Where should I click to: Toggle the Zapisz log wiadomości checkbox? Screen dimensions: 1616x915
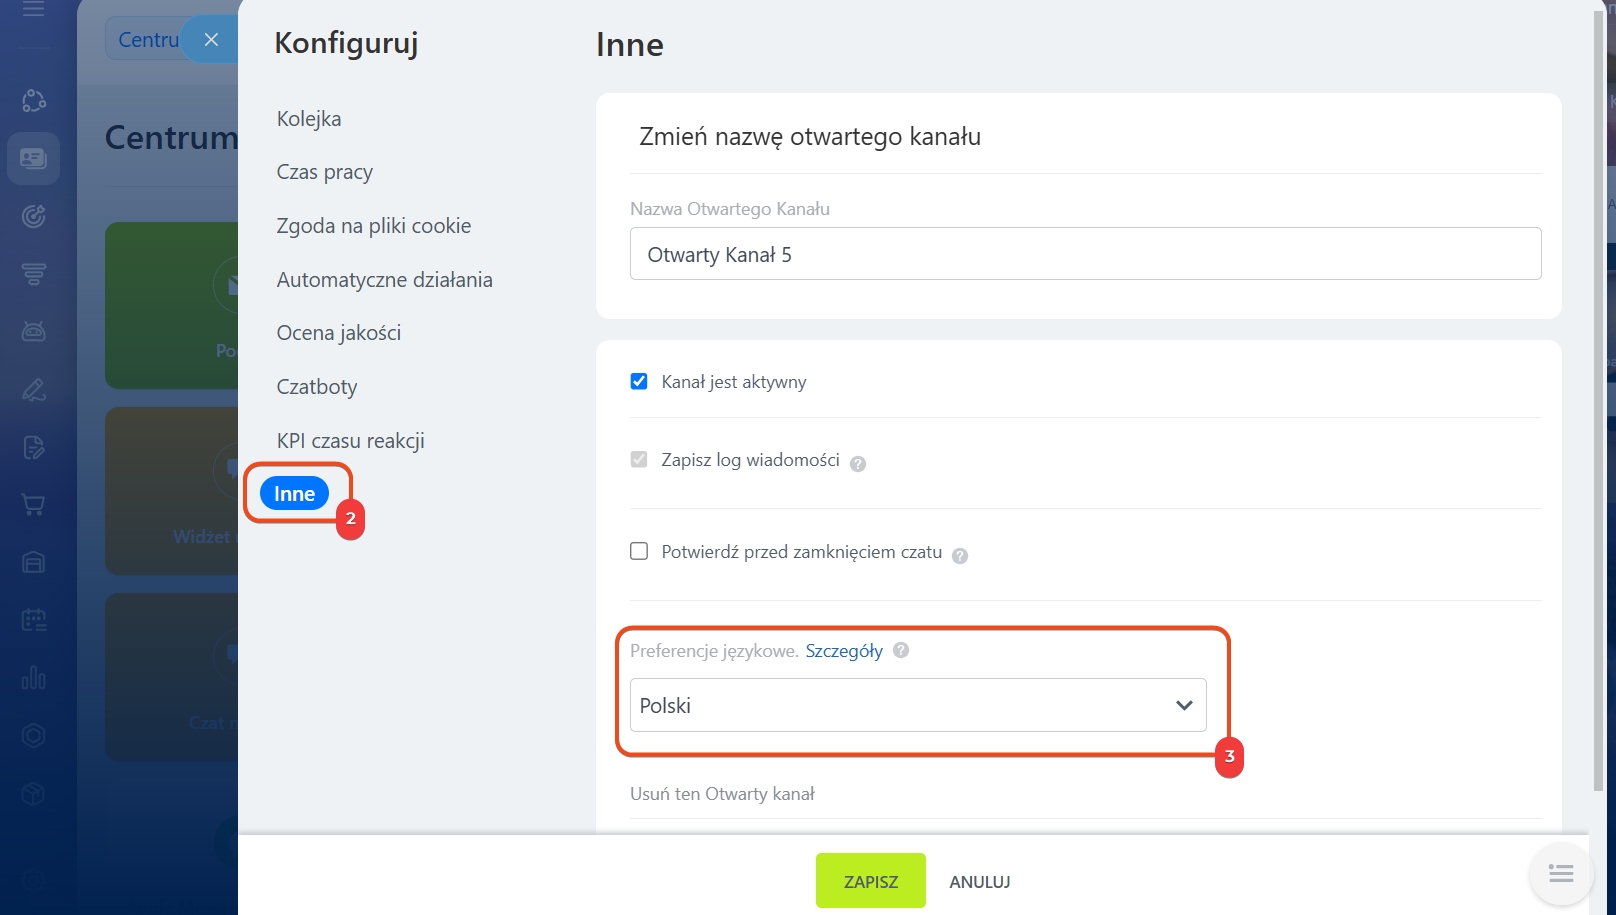[639, 459]
